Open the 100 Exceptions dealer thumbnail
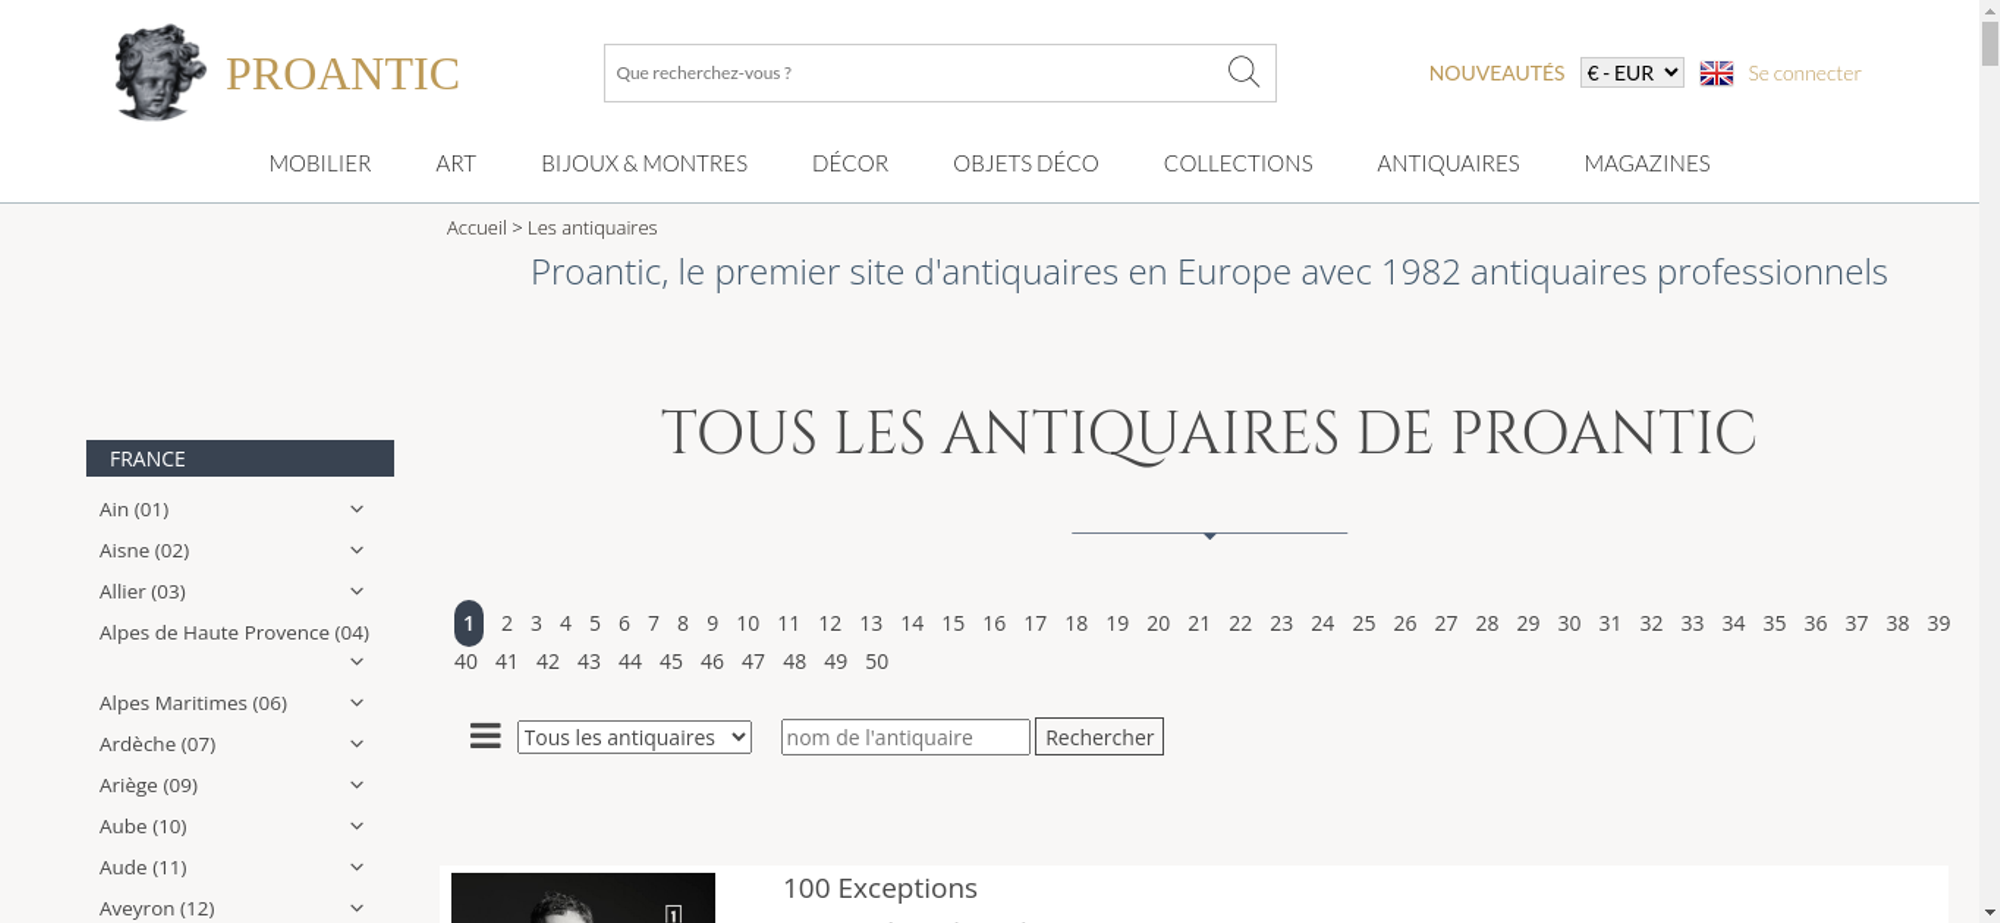Viewport: 2000px width, 923px height. click(583, 897)
